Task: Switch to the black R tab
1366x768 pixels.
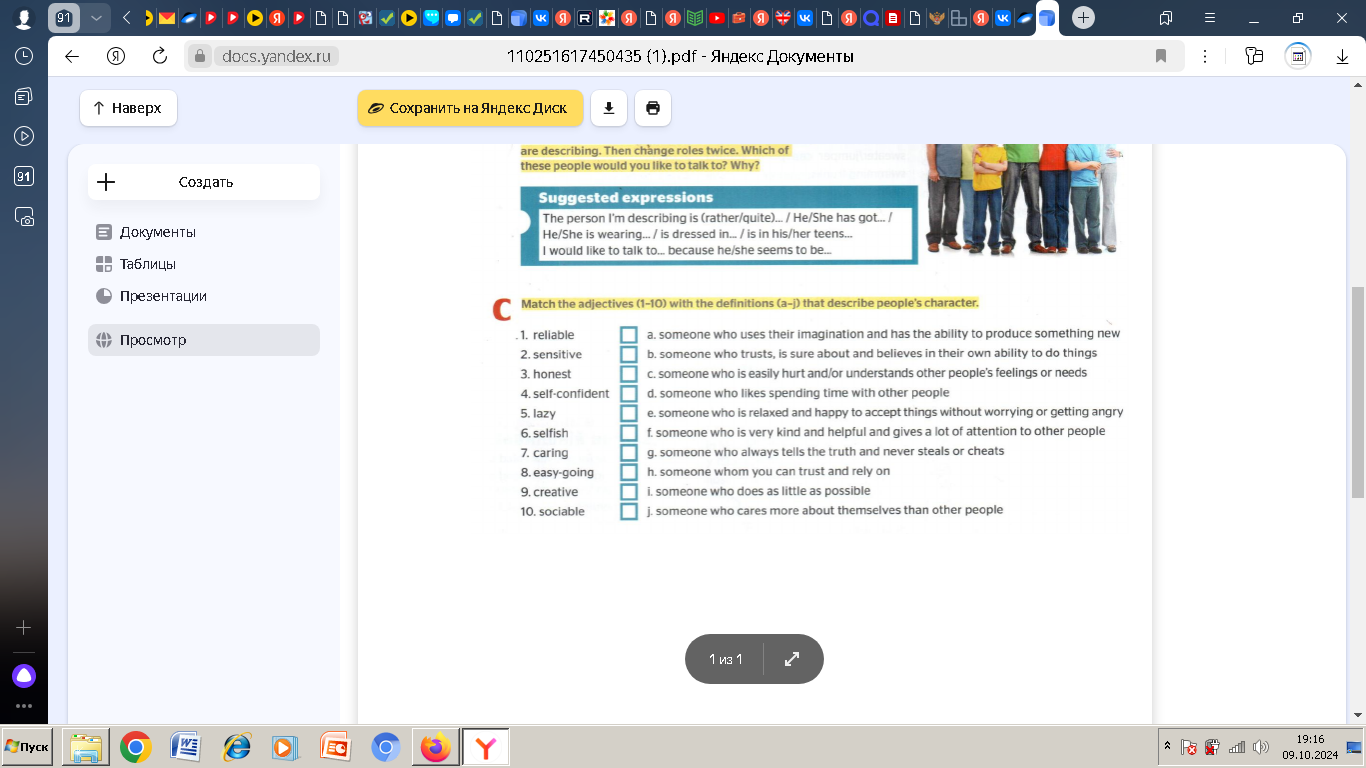Action: coord(585,18)
